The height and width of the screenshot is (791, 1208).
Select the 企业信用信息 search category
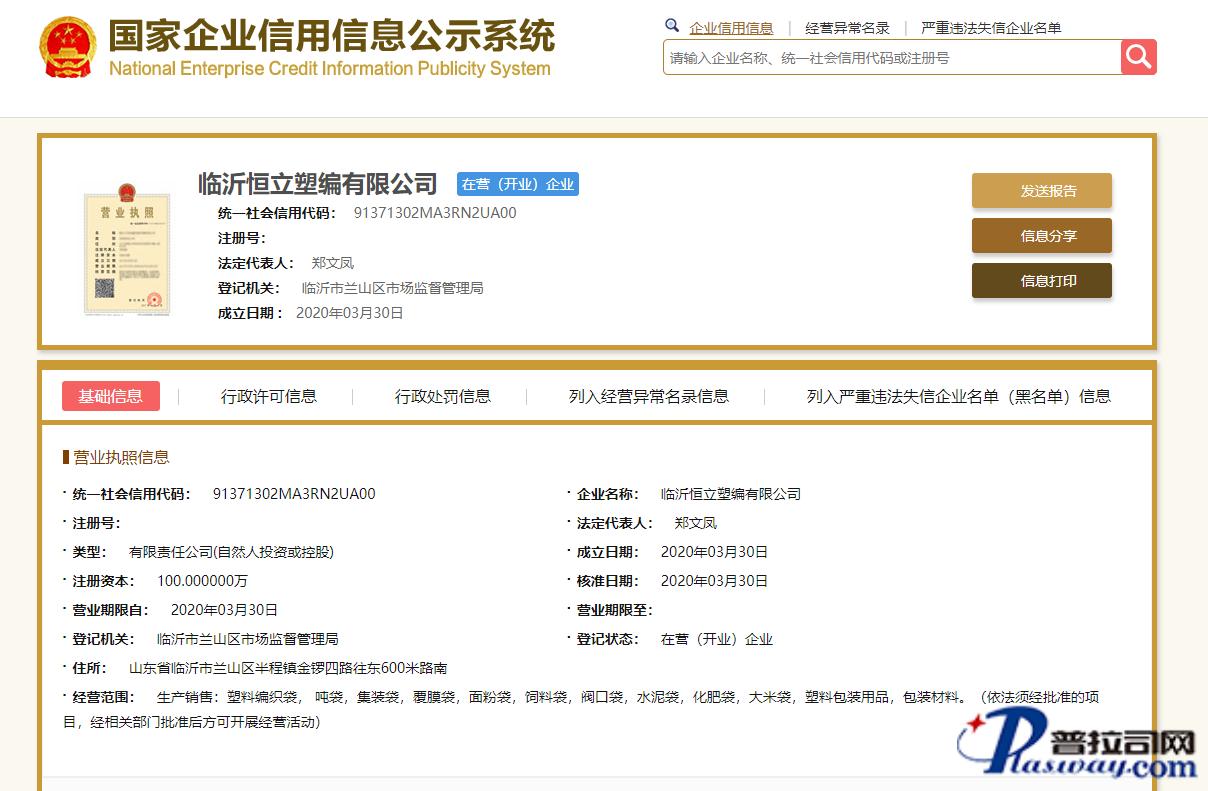coord(731,28)
